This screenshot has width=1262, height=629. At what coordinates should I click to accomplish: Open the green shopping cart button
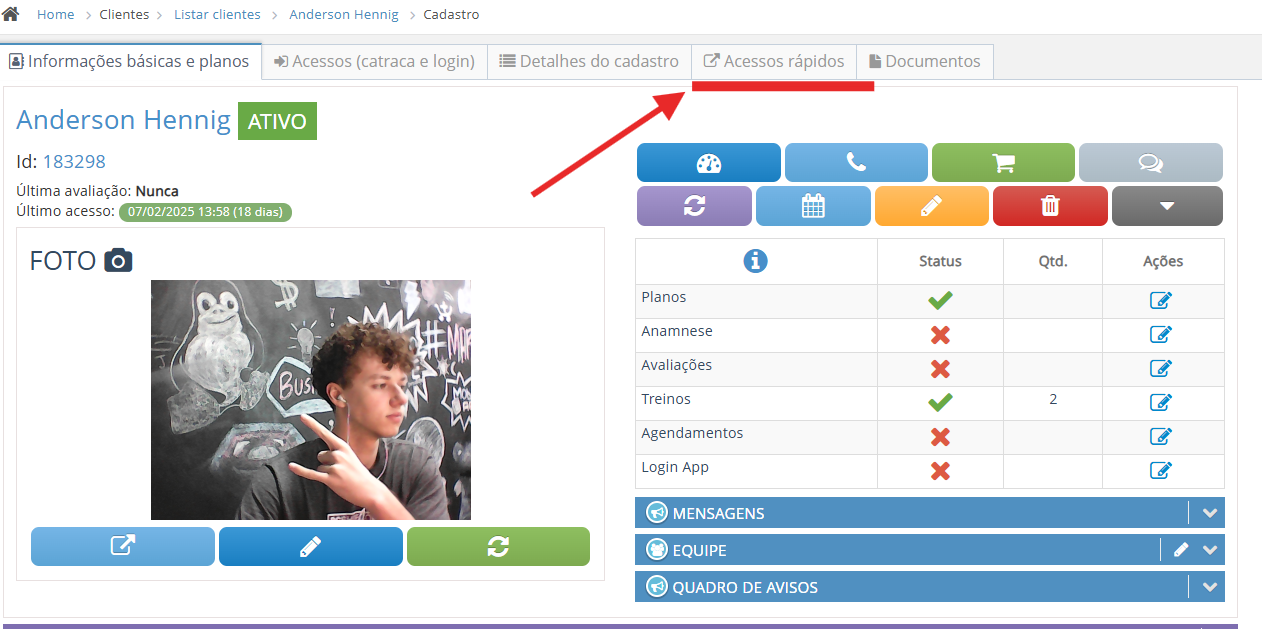[x=1003, y=163]
